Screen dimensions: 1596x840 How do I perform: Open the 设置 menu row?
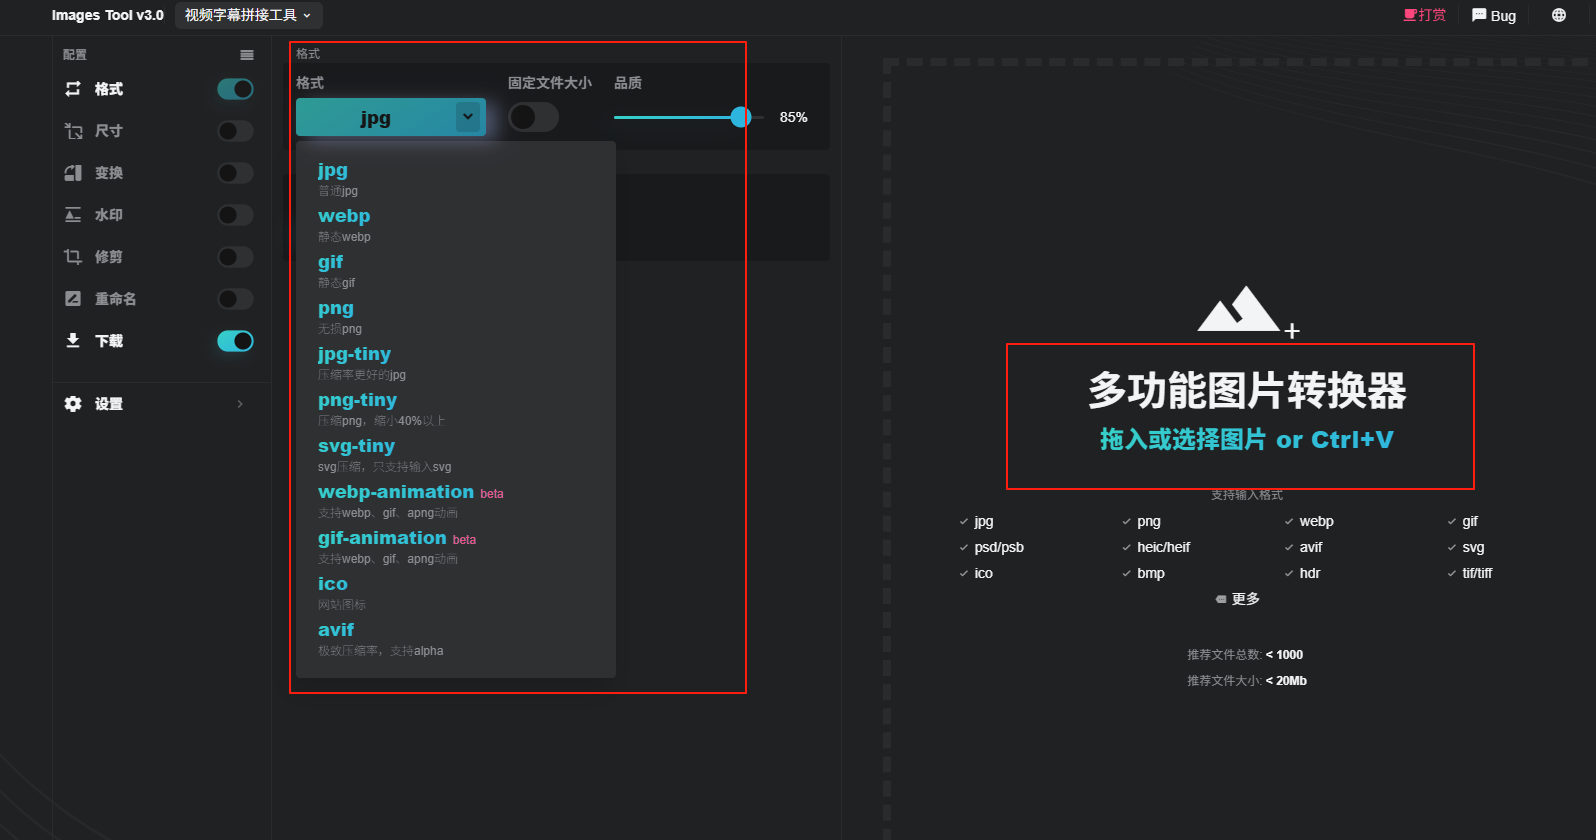[x=157, y=404]
